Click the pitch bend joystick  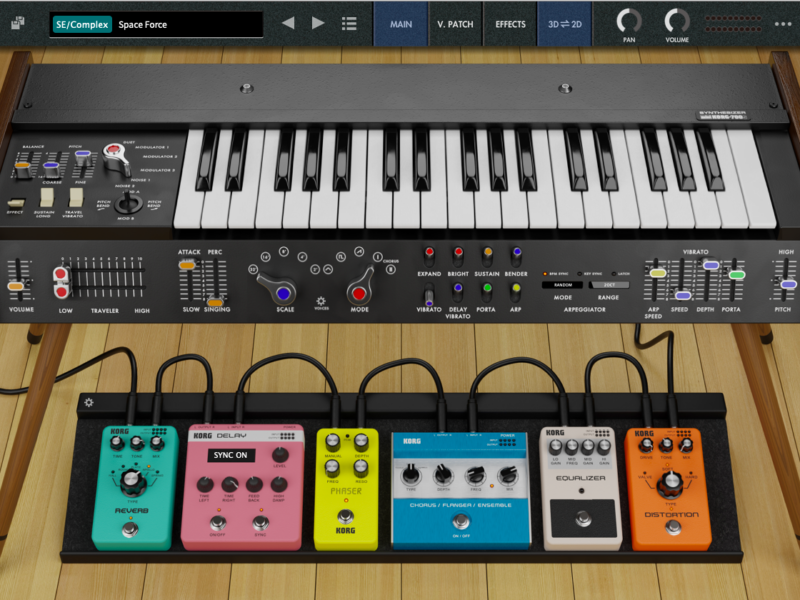(x=128, y=203)
